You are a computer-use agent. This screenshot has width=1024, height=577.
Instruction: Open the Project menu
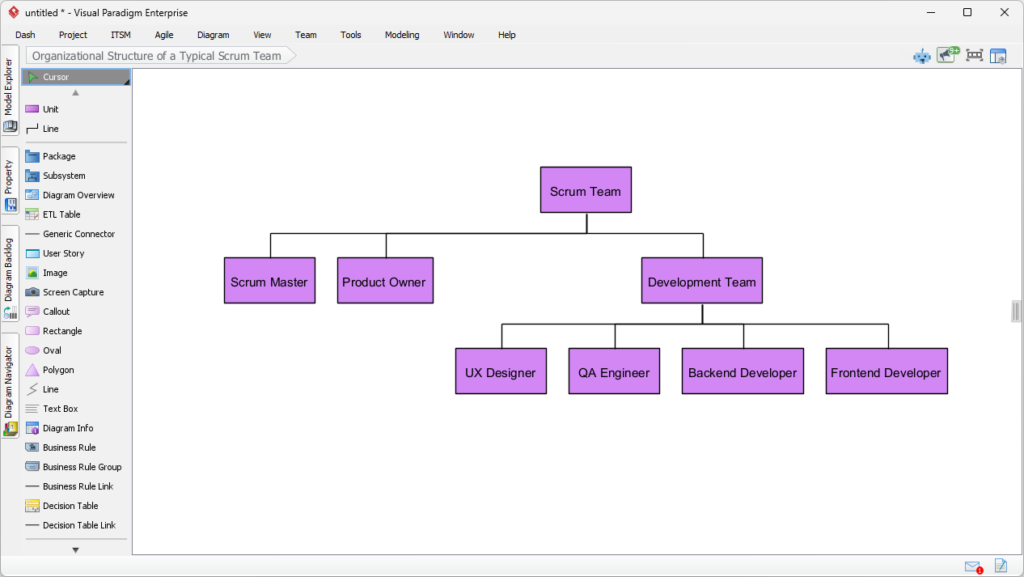point(72,35)
